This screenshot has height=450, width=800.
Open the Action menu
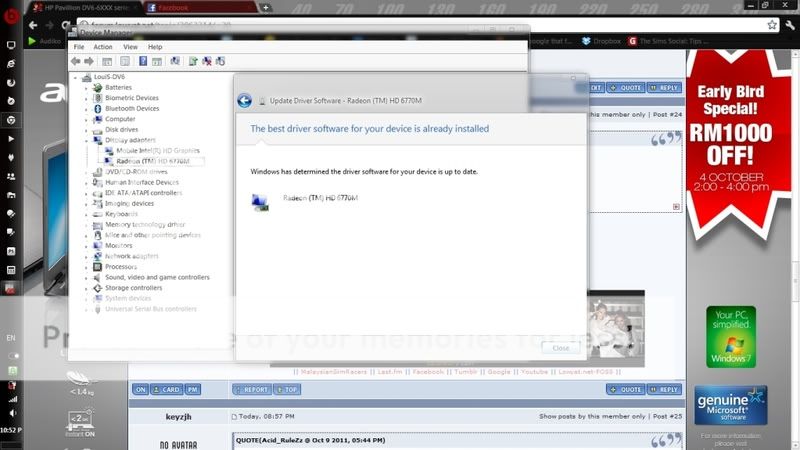coord(103,47)
